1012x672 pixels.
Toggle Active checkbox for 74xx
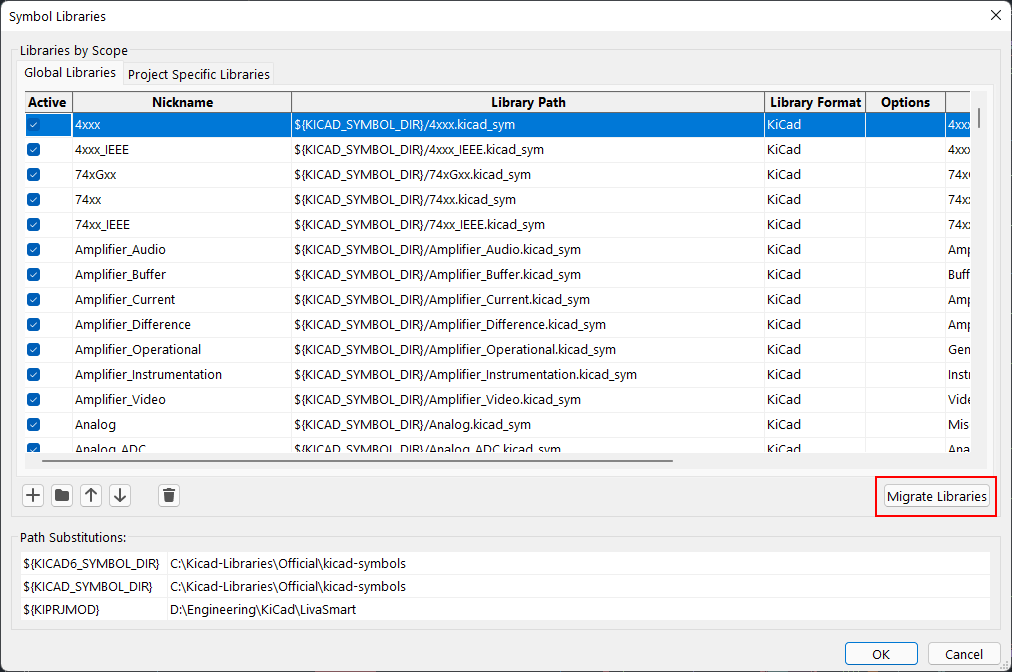(x=34, y=199)
